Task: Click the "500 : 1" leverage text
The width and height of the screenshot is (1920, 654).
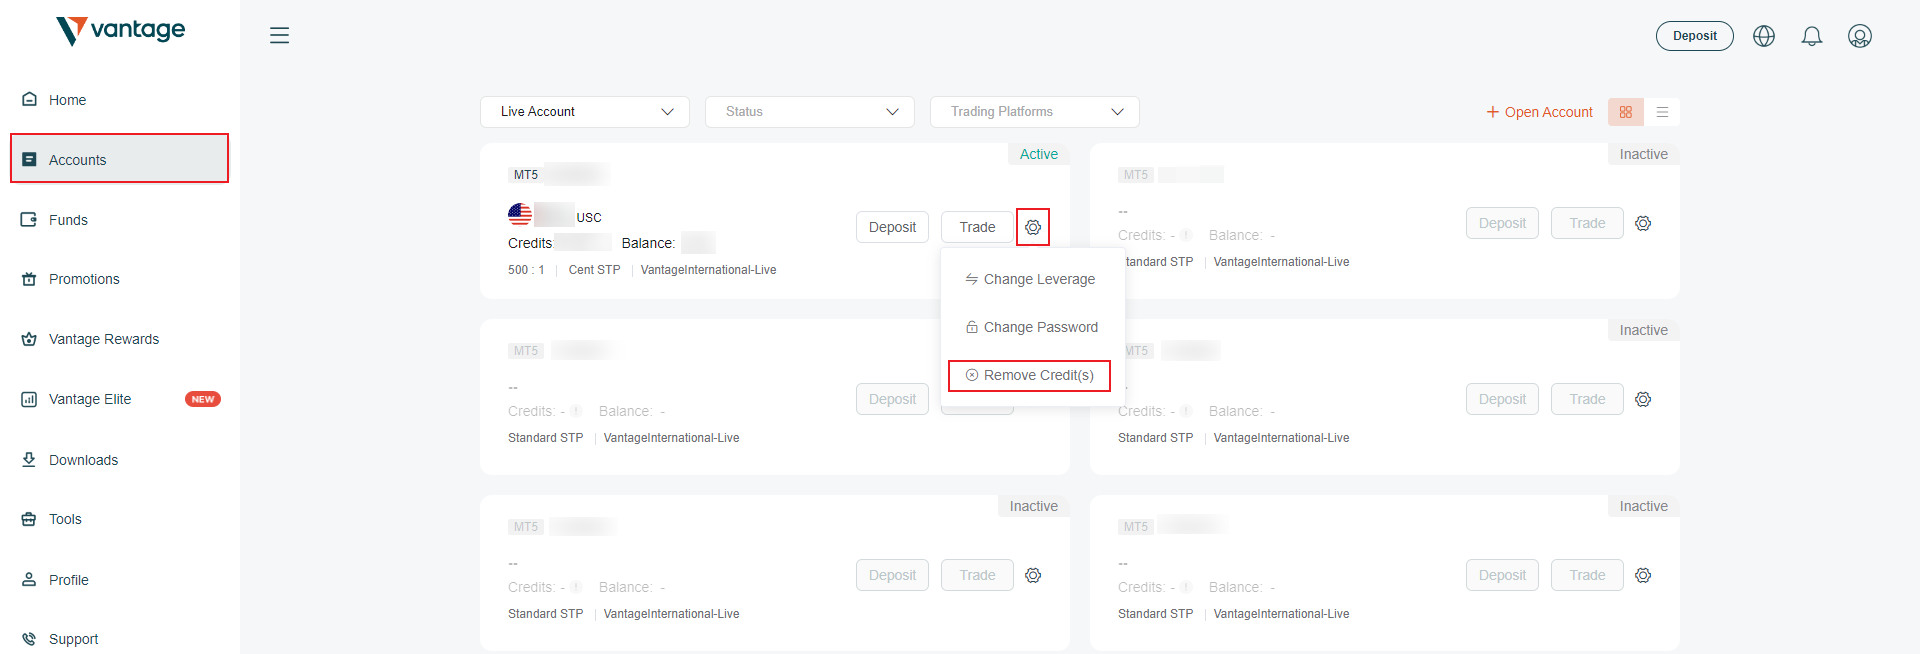Action: click(526, 270)
